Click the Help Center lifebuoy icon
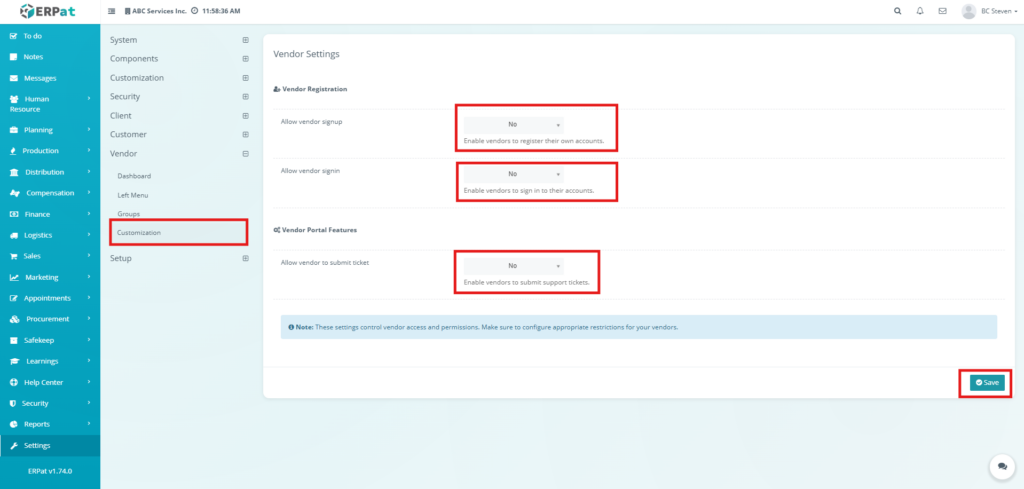The height and width of the screenshot is (489, 1024). coord(13,383)
